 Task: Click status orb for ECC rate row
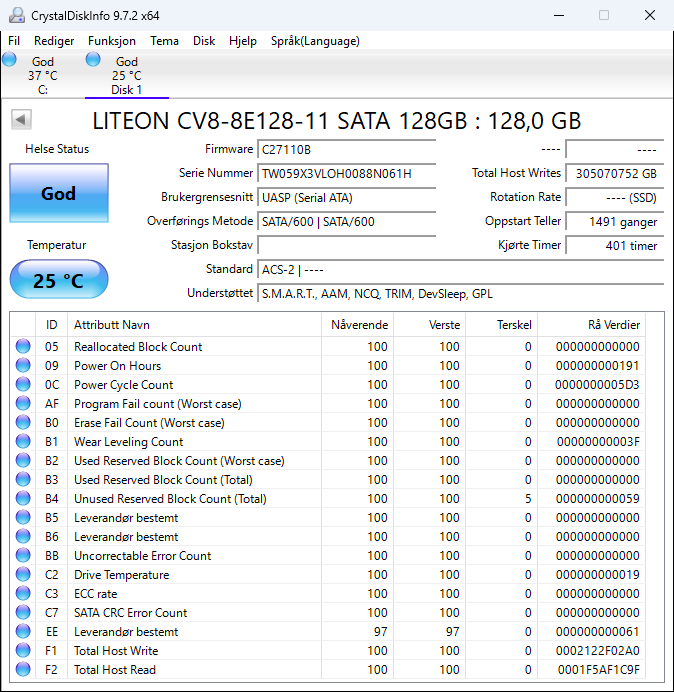pos(23,593)
